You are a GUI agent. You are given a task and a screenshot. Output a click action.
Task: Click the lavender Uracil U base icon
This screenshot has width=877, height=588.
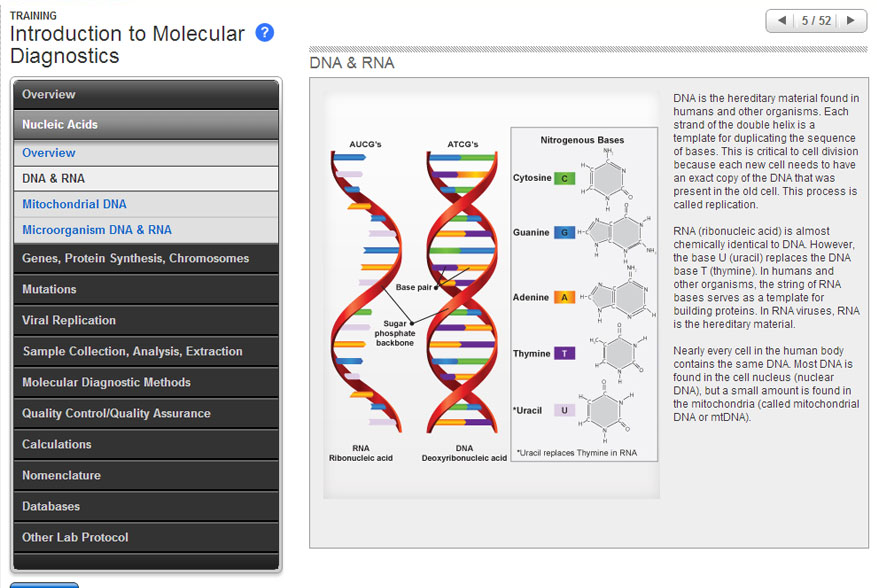(x=565, y=410)
